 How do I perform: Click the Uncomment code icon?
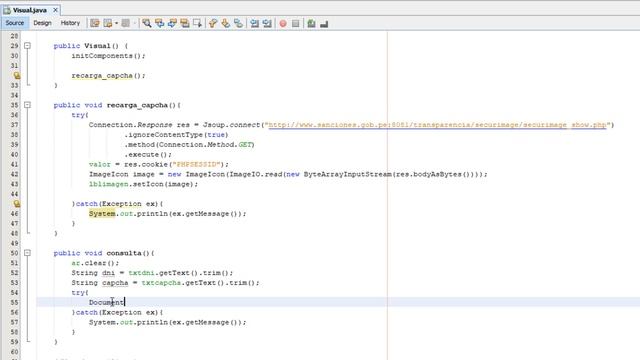pos(324,24)
